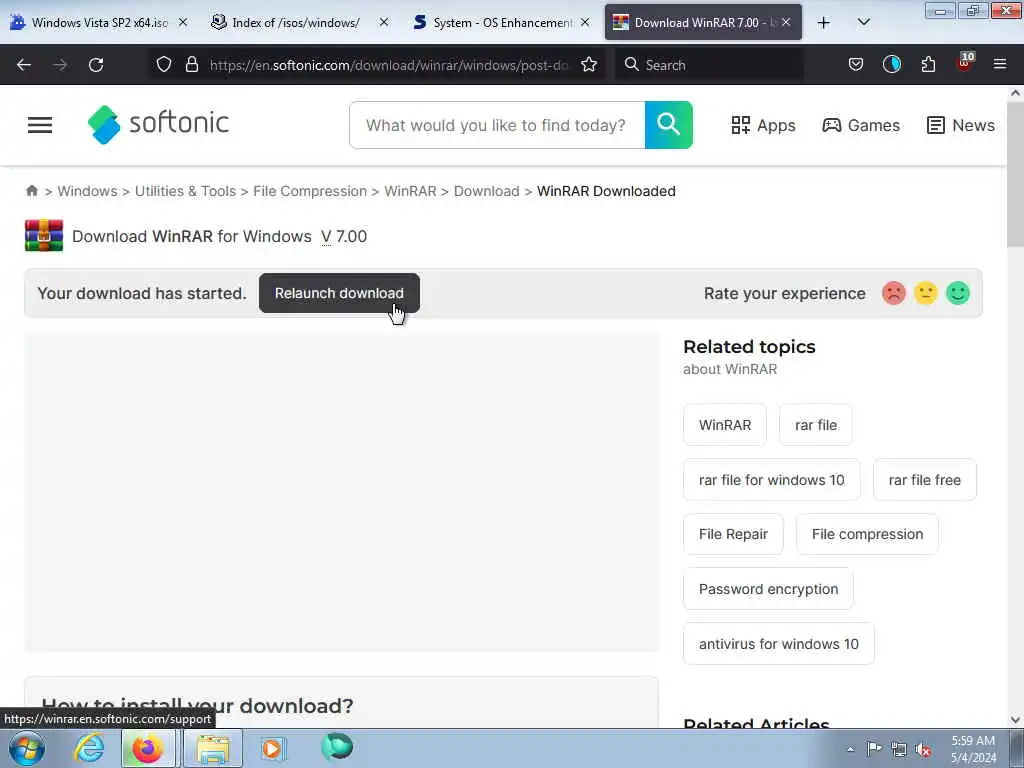Click Utilities & Tools breadcrumb link

pyautogui.click(x=185, y=191)
